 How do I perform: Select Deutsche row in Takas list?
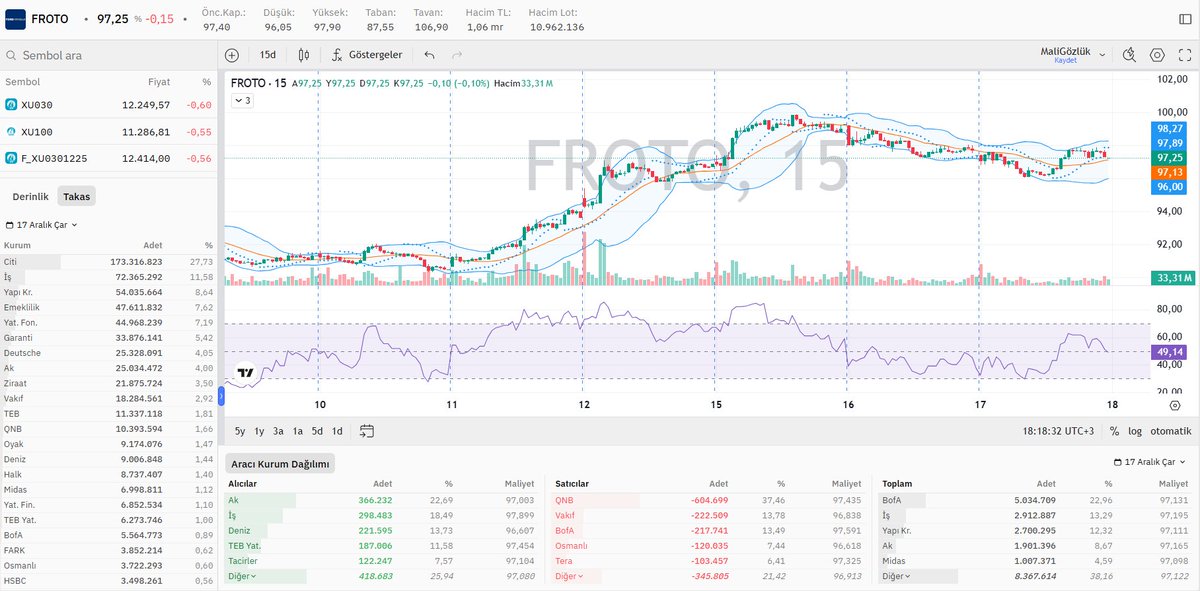(x=109, y=353)
